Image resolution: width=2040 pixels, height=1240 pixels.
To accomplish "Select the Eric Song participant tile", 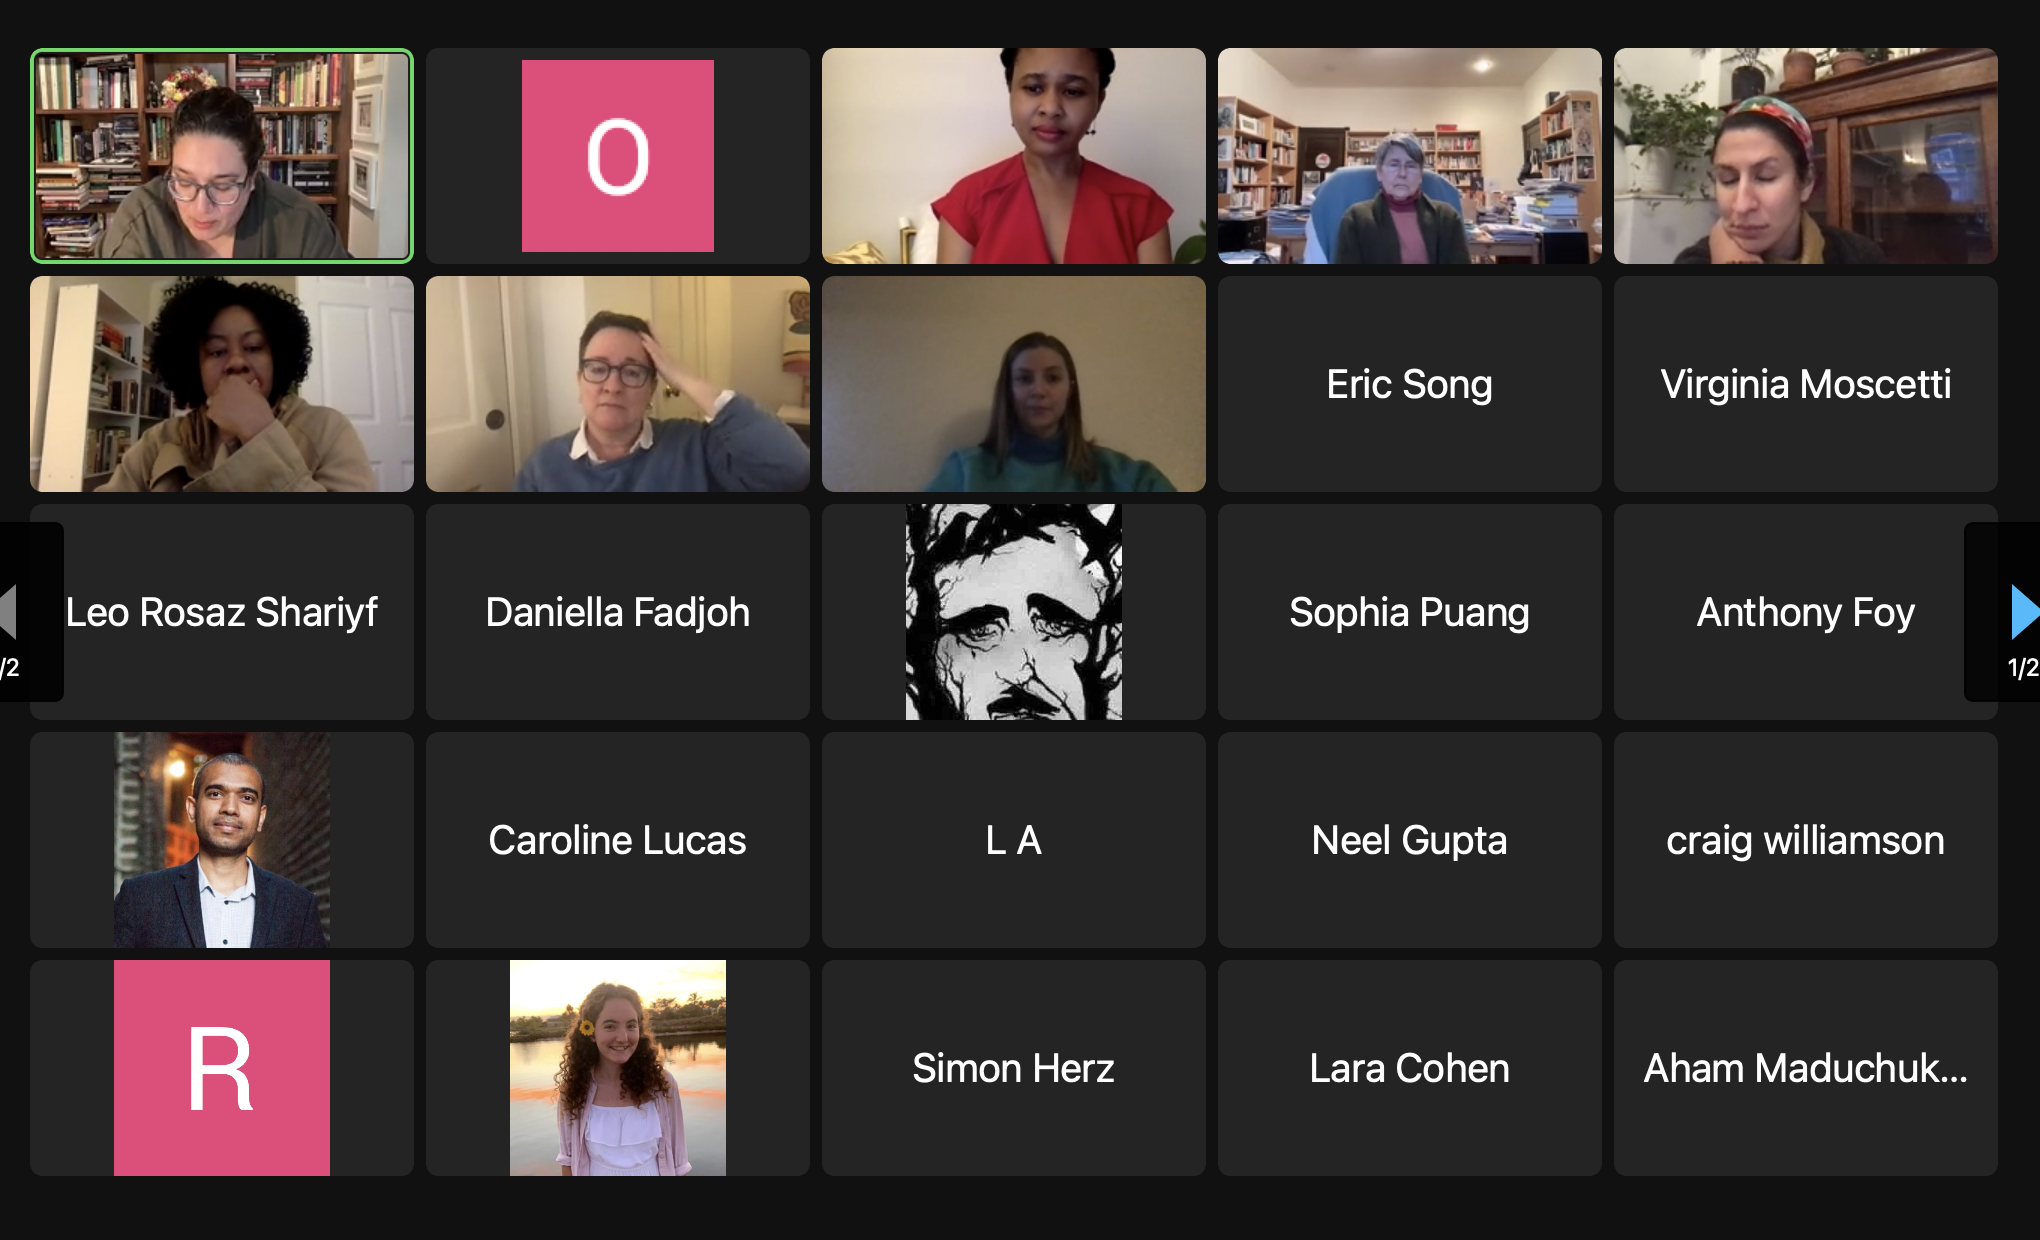I will (x=1410, y=384).
